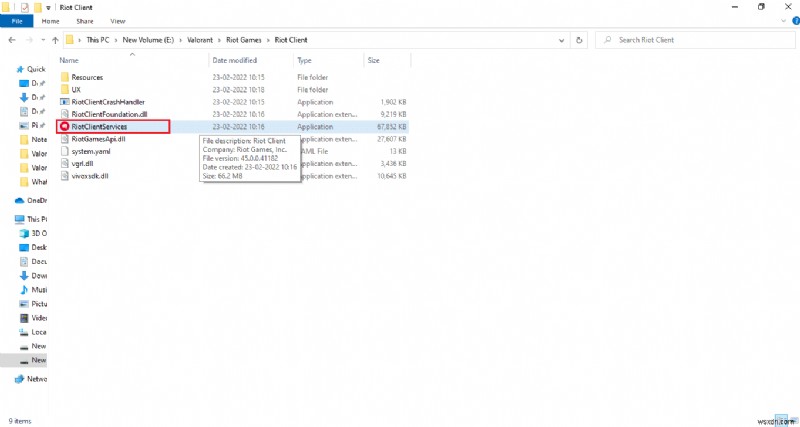Click Riot Games breadcrumb segment

tap(243, 40)
